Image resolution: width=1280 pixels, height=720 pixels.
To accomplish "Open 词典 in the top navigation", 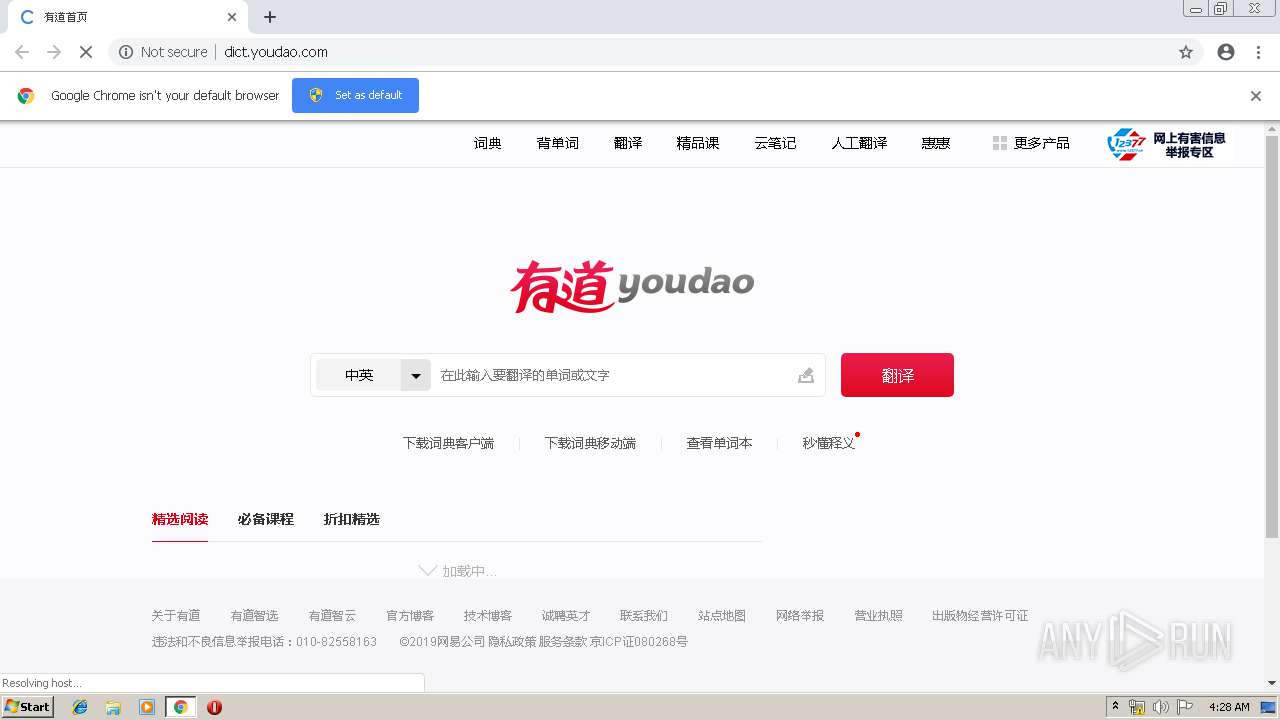I will point(488,143).
